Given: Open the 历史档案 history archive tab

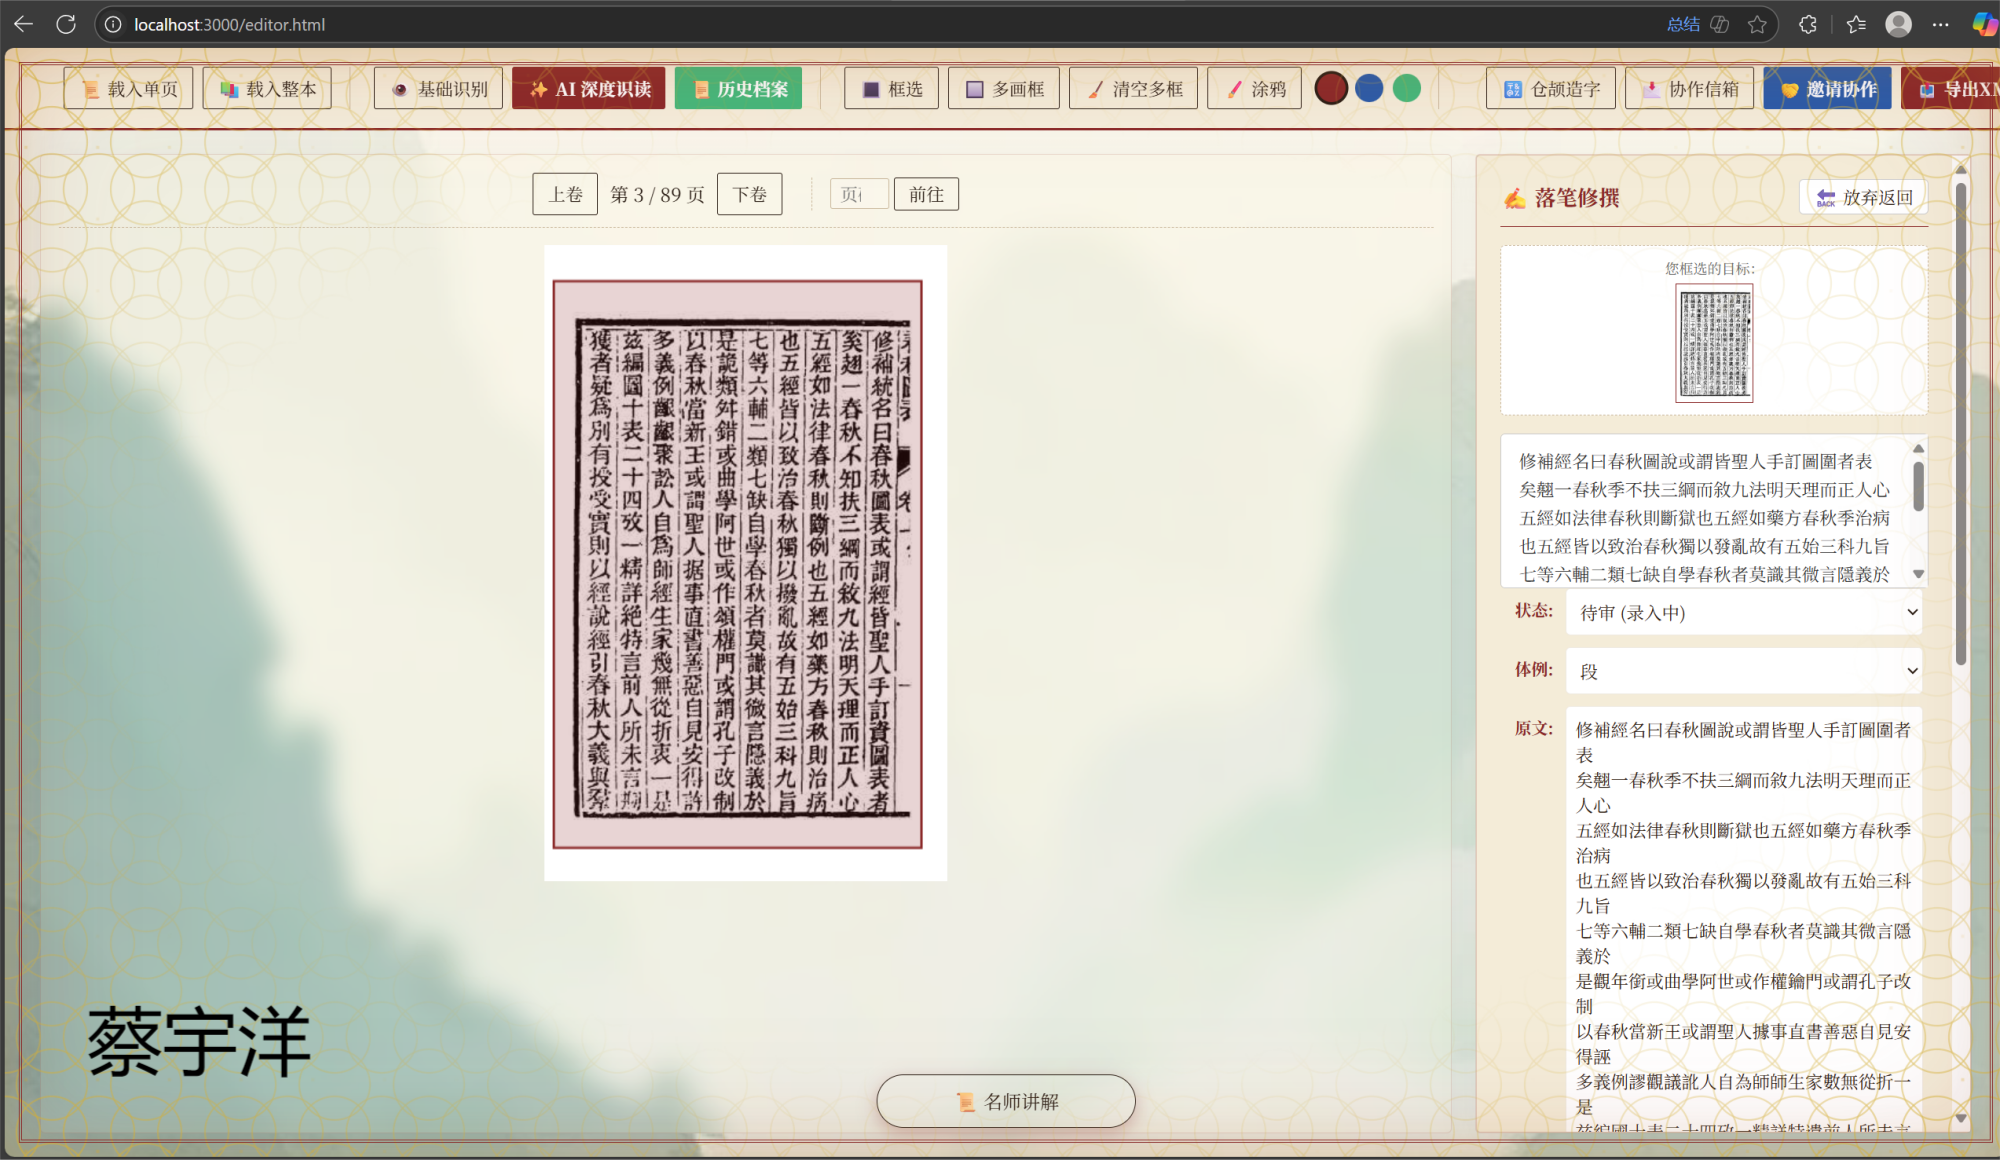Looking at the screenshot, I should [738, 89].
